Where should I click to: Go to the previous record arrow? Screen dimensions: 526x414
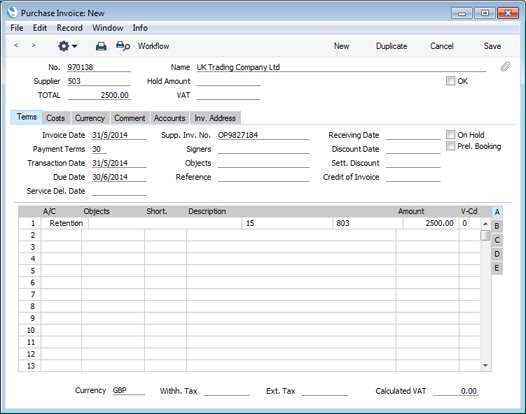(x=16, y=45)
